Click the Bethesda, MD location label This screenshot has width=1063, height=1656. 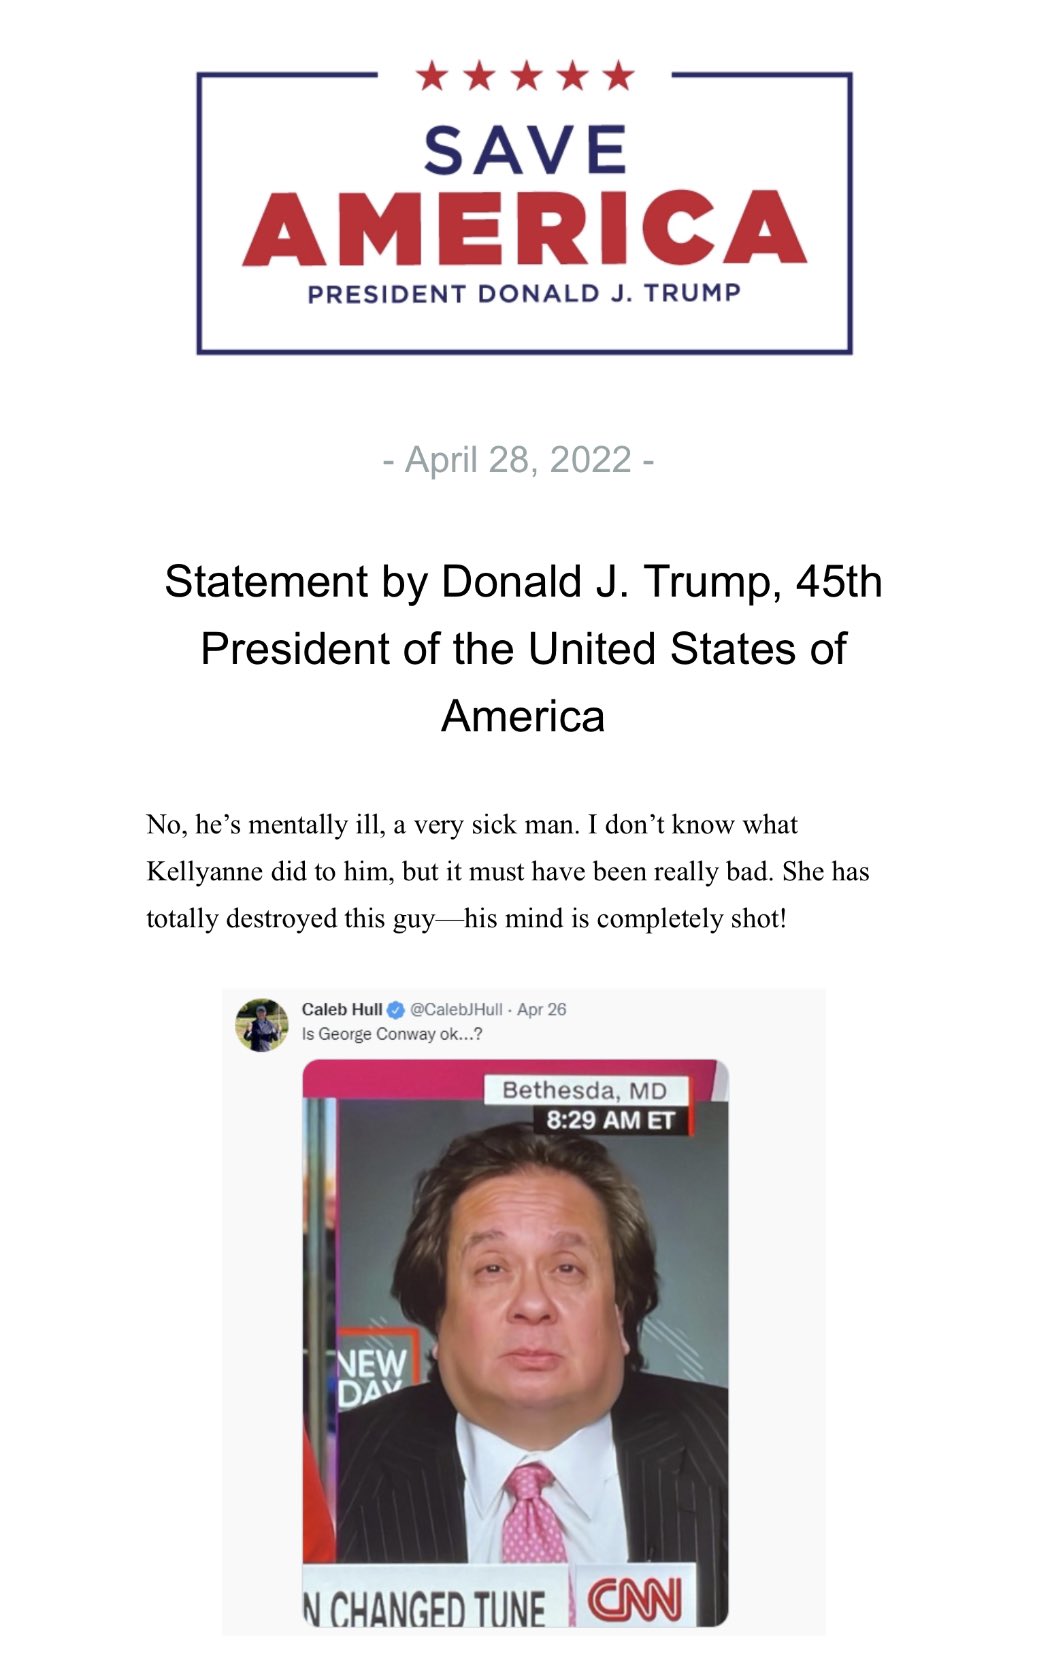pos(585,1090)
